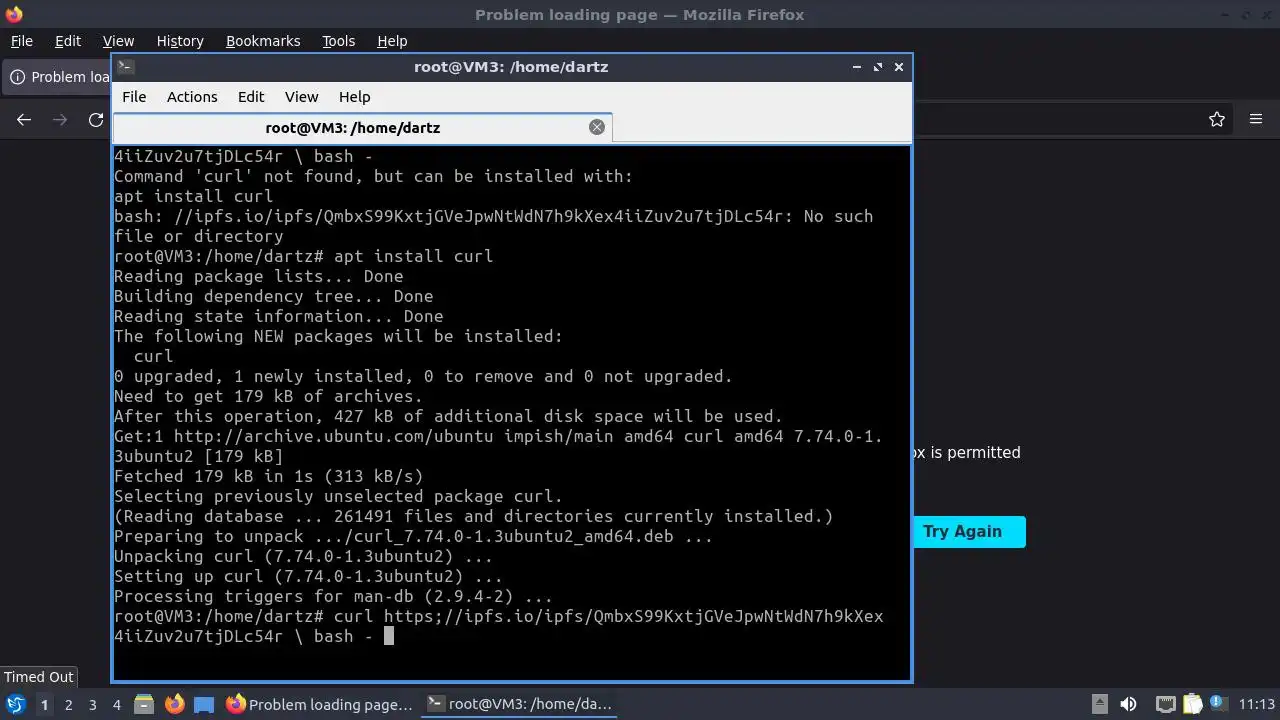The image size is (1280, 720).
Task: Open the clipboard manager tray icon
Action: [1193, 704]
